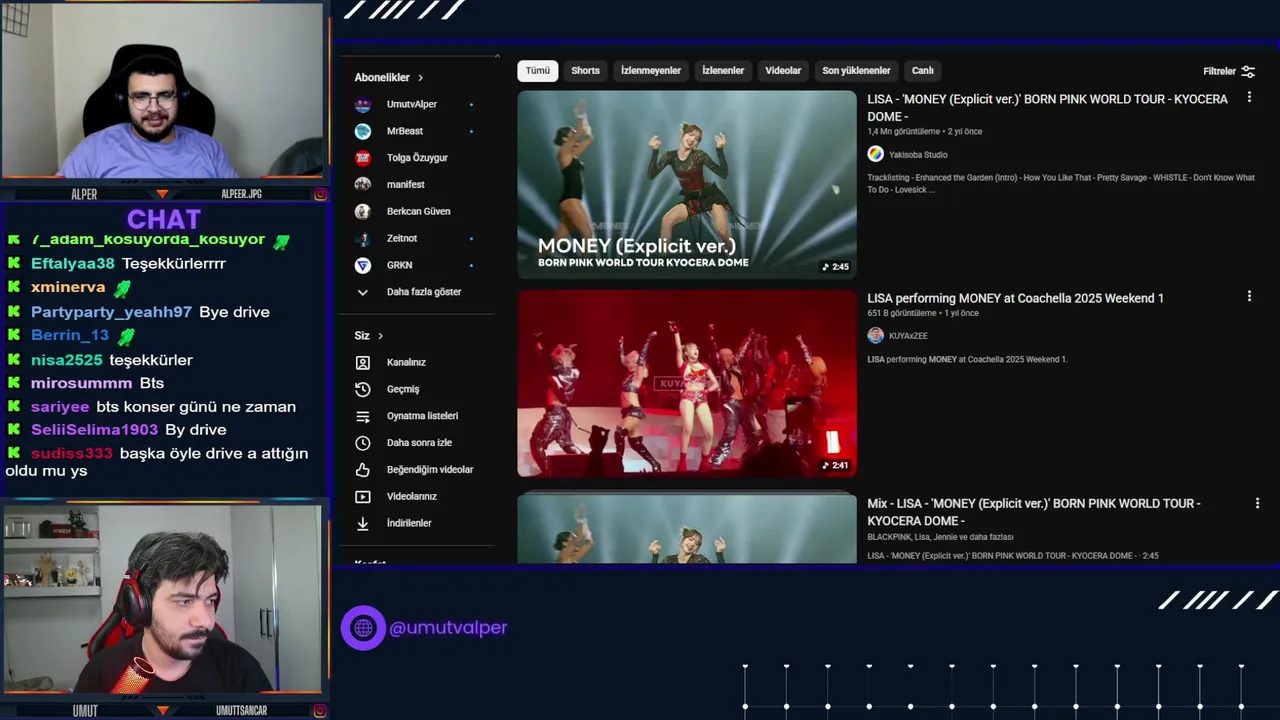Click chat username Berrin_13
This screenshot has width=1280, height=720.
click(70, 336)
